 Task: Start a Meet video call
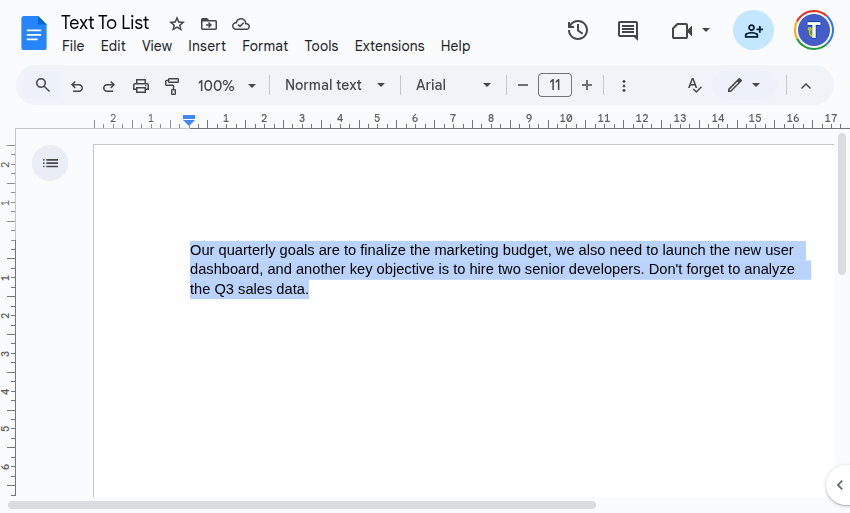coord(681,30)
